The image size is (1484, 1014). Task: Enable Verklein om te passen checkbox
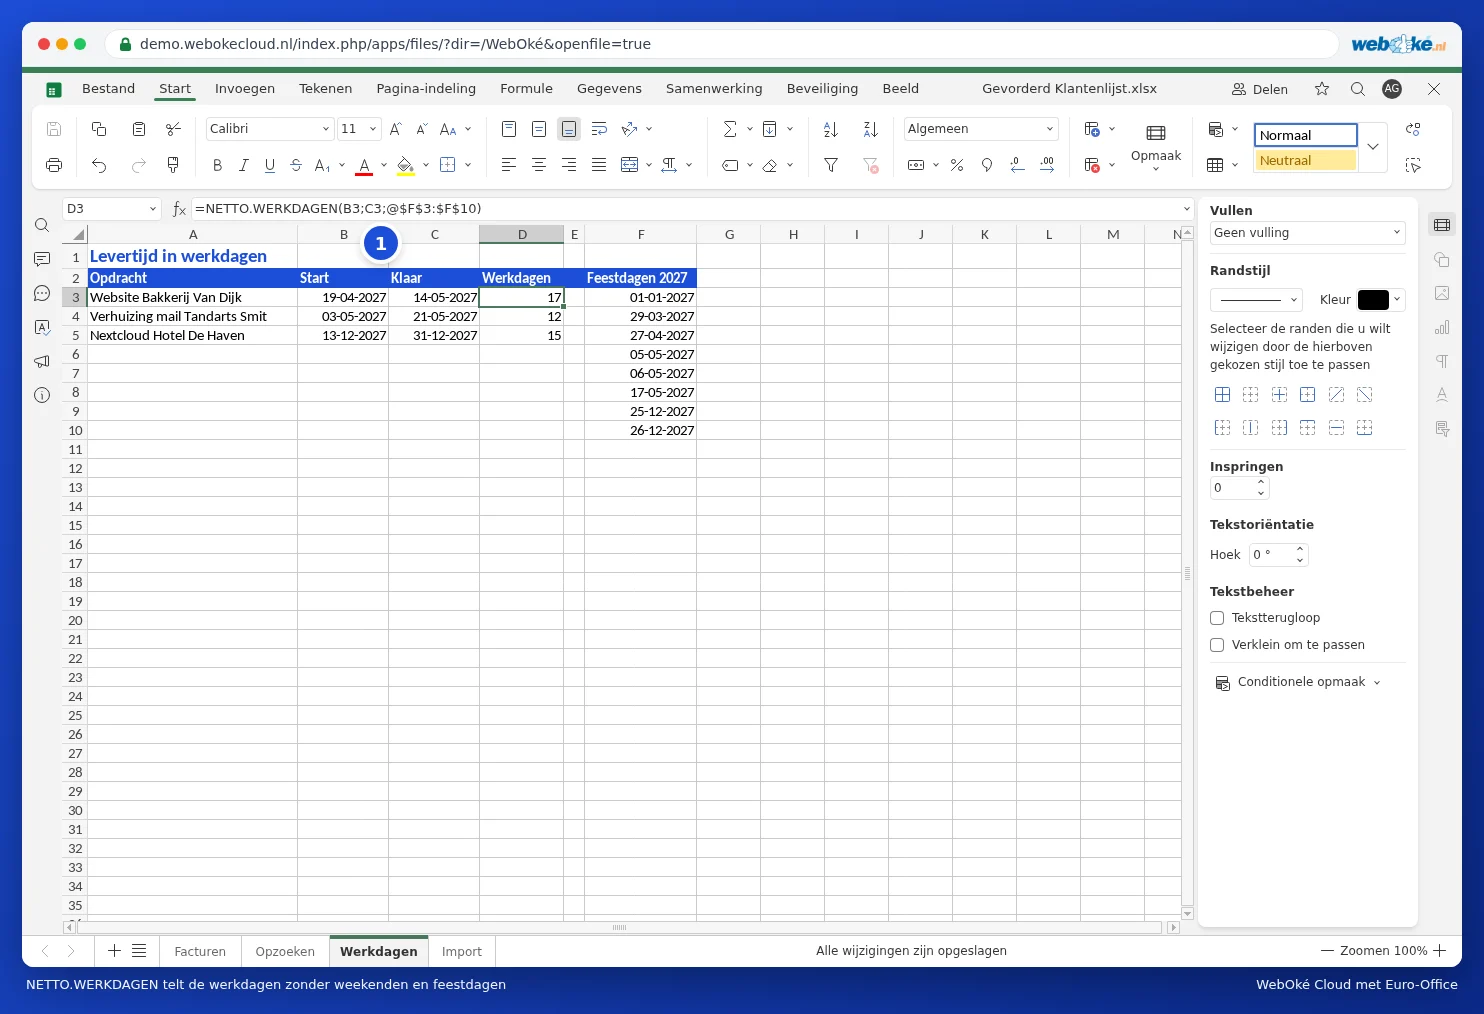(1217, 645)
